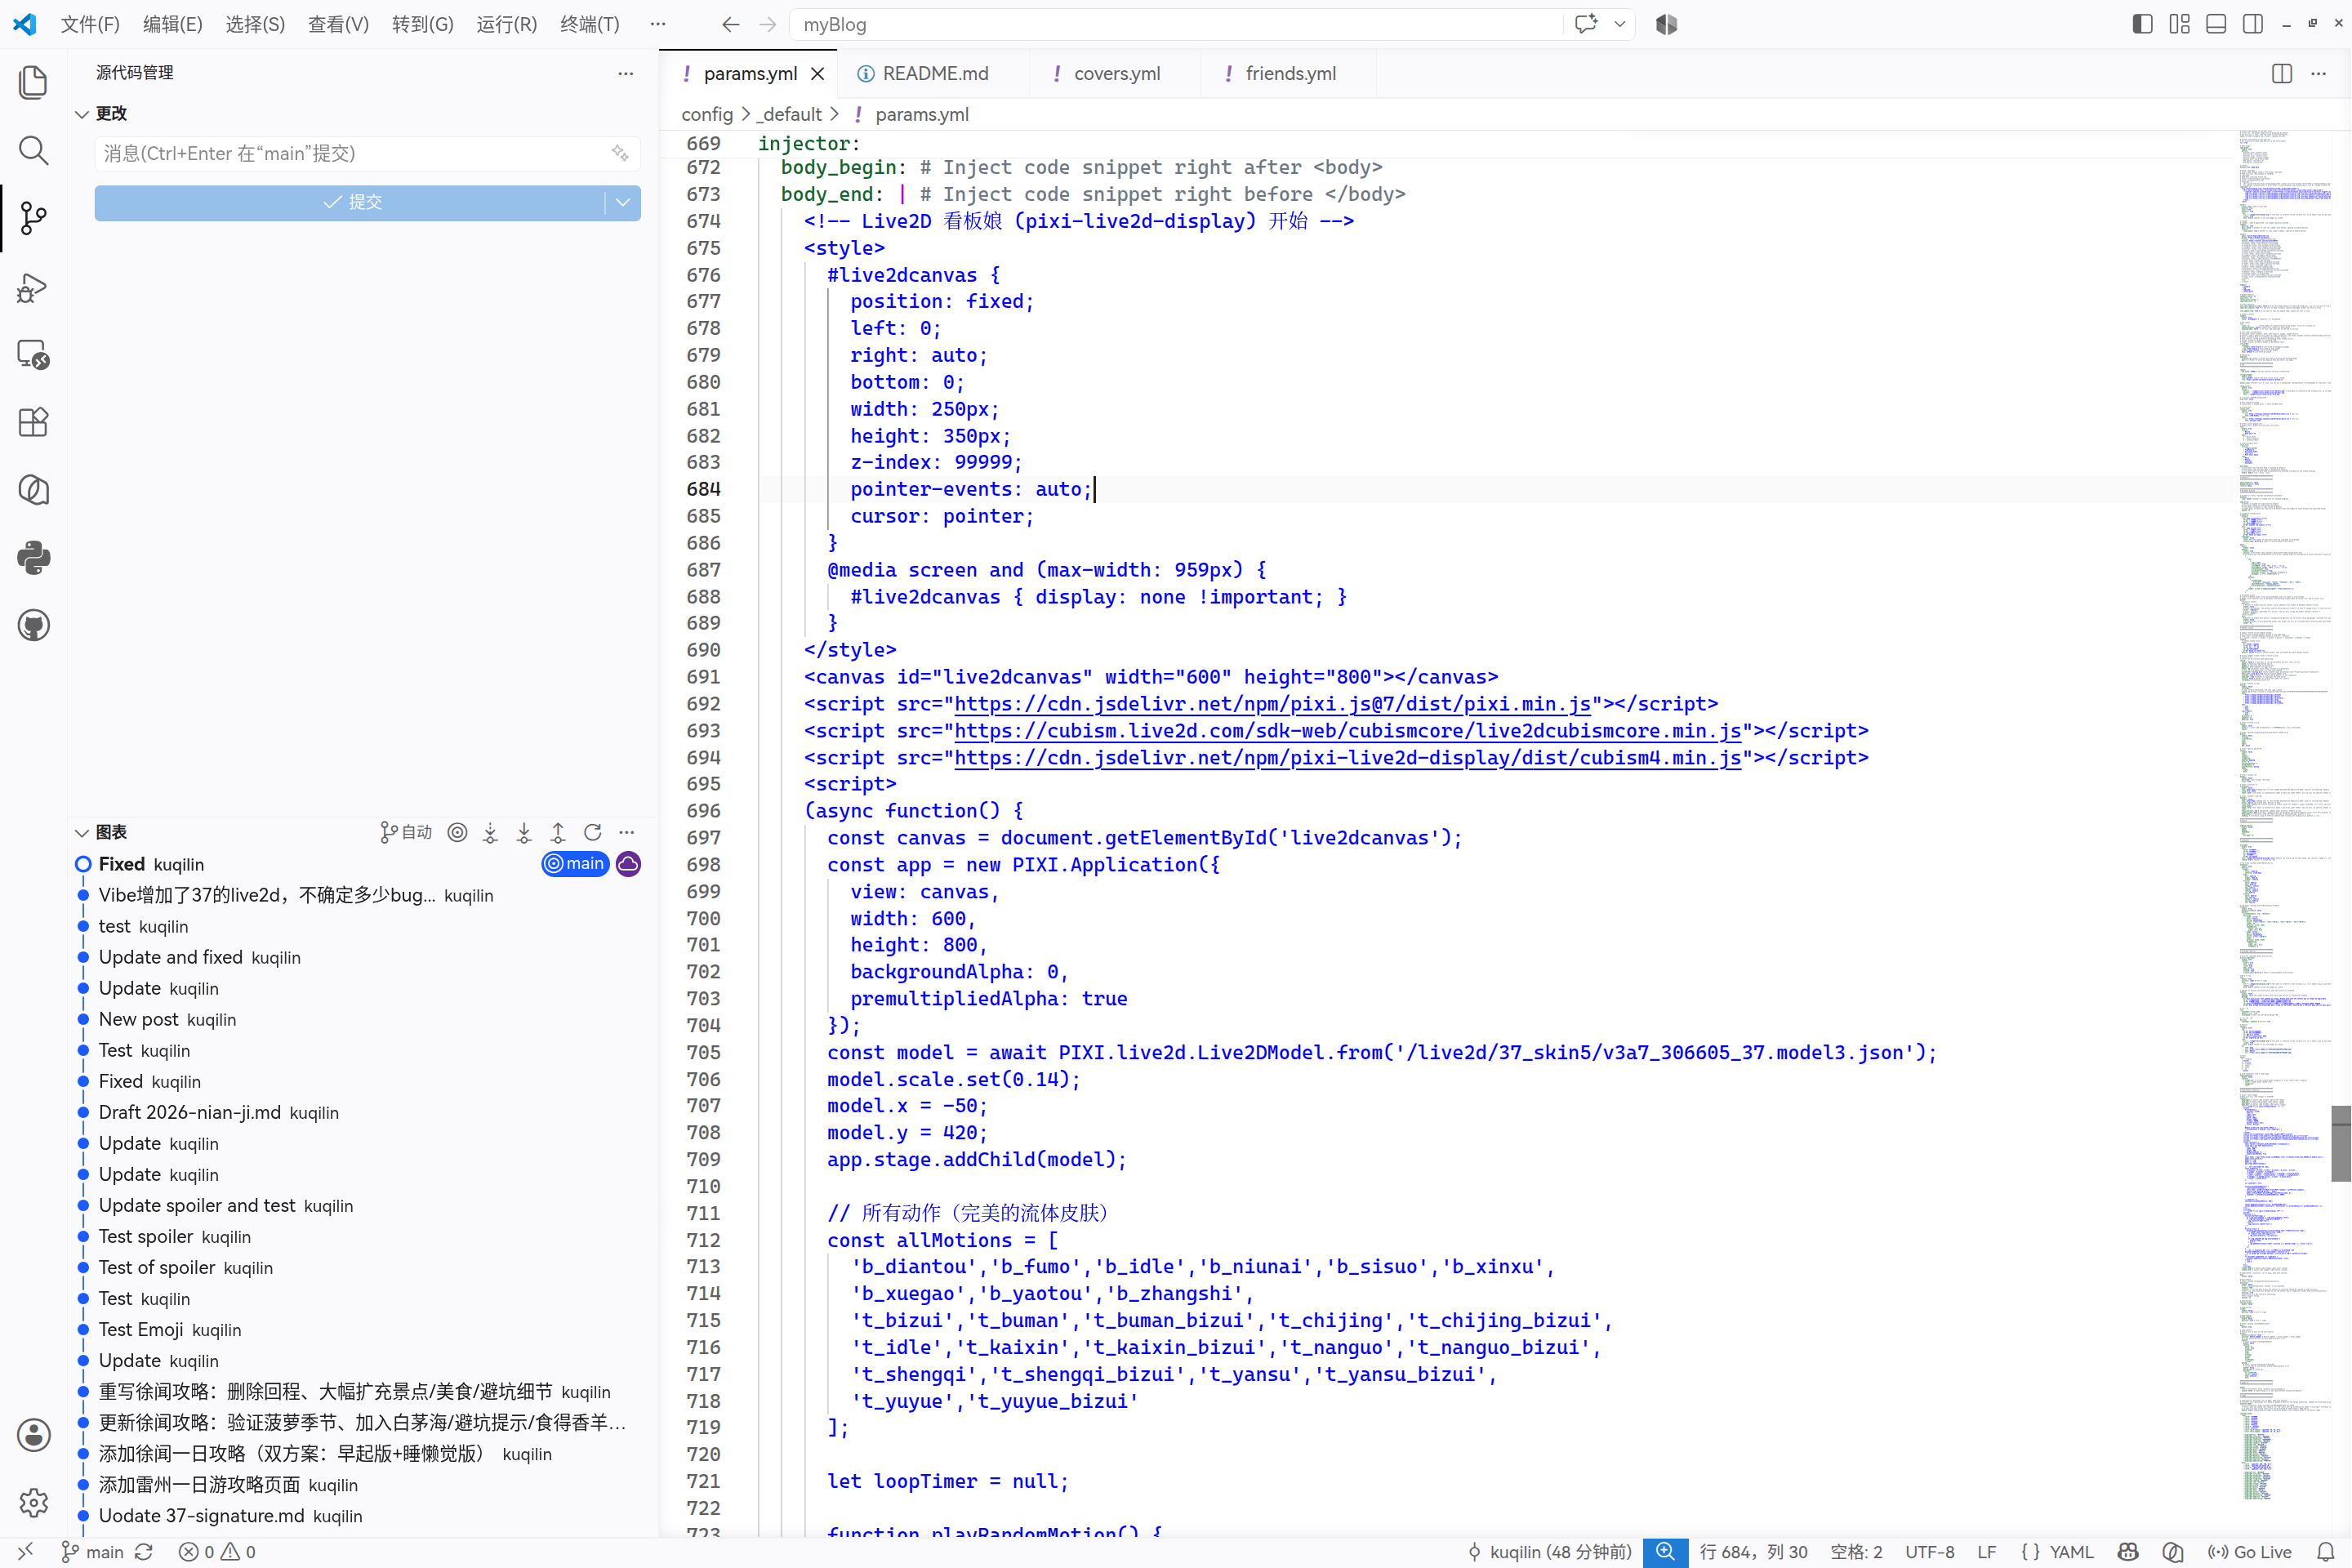2352x1568 pixels.
Task: Click the go-to-current-history-item target icon
Action: [457, 832]
